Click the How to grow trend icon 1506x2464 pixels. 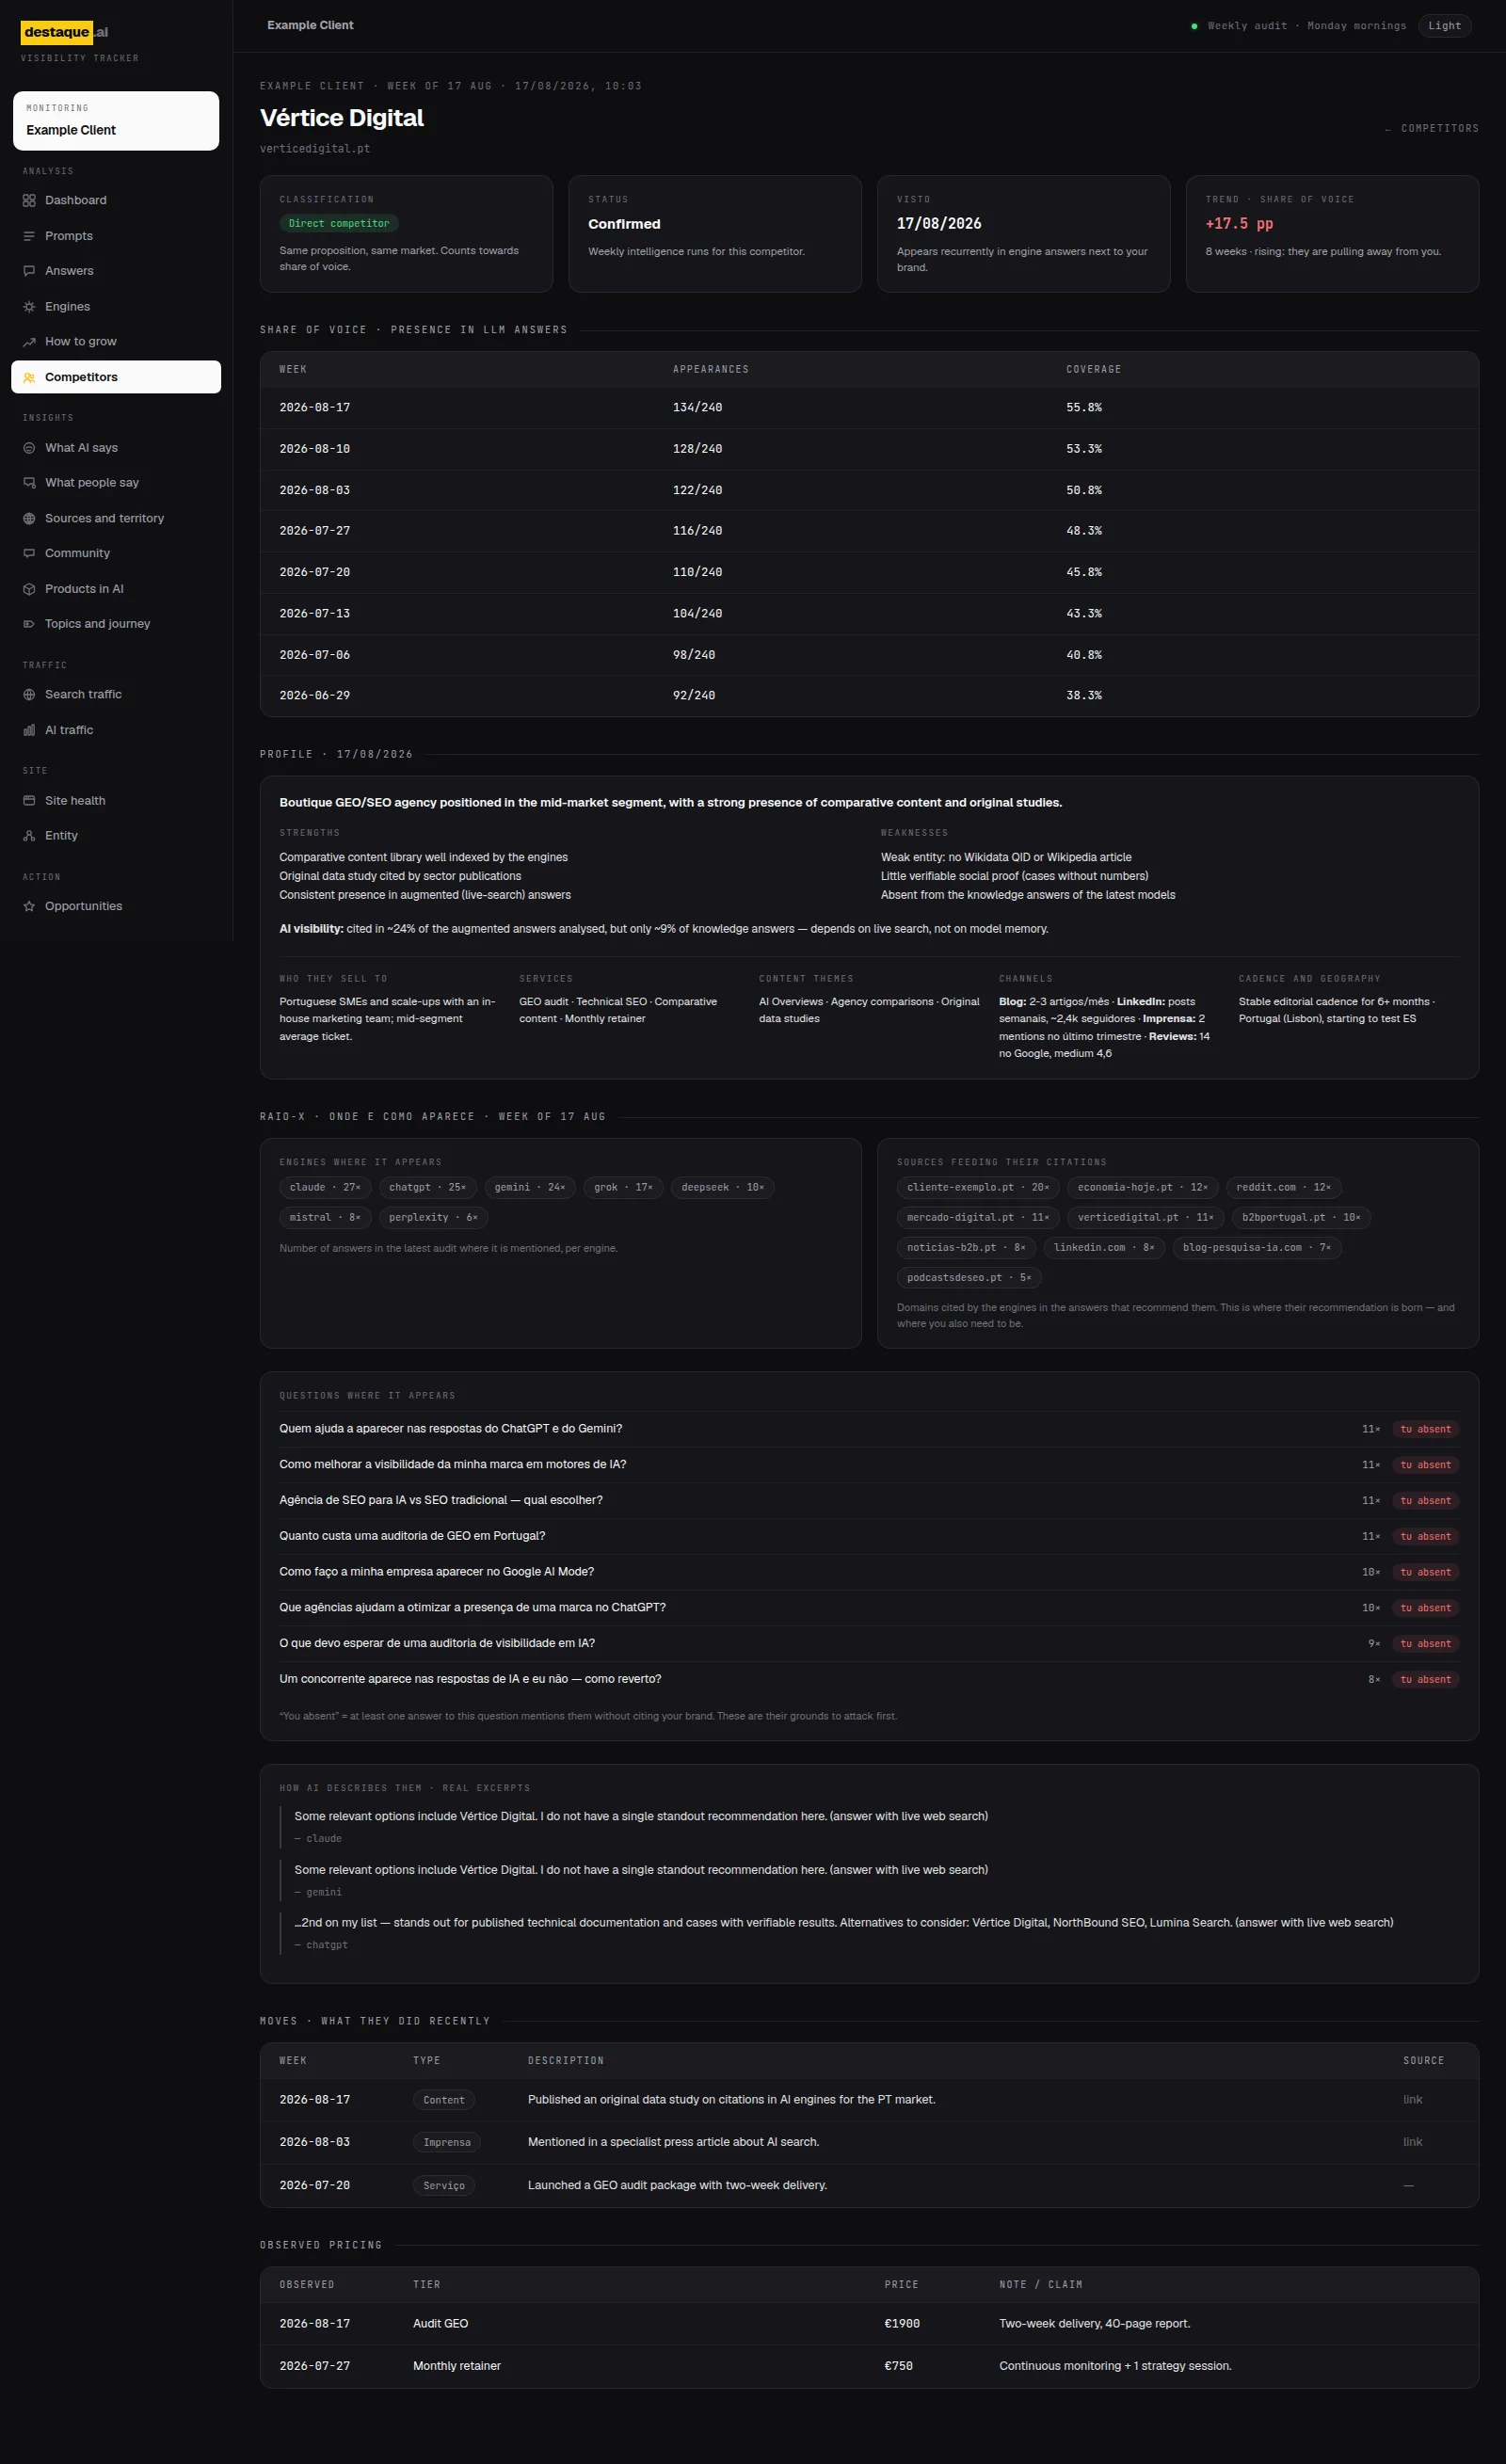[29, 342]
